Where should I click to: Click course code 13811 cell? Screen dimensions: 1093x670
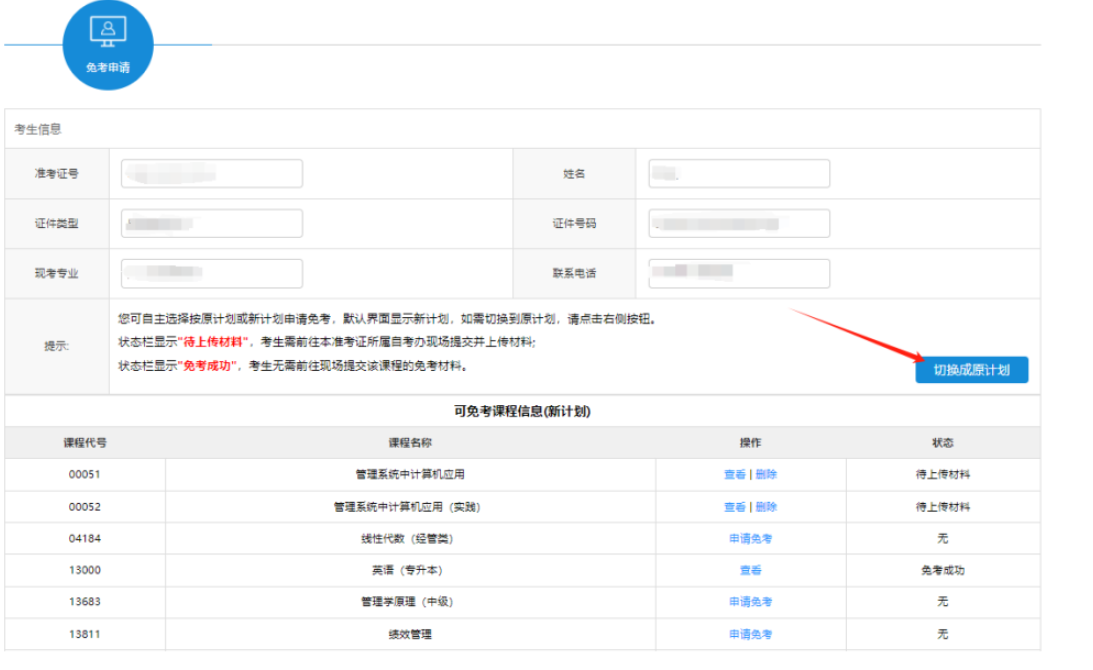(x=85, y=634)
